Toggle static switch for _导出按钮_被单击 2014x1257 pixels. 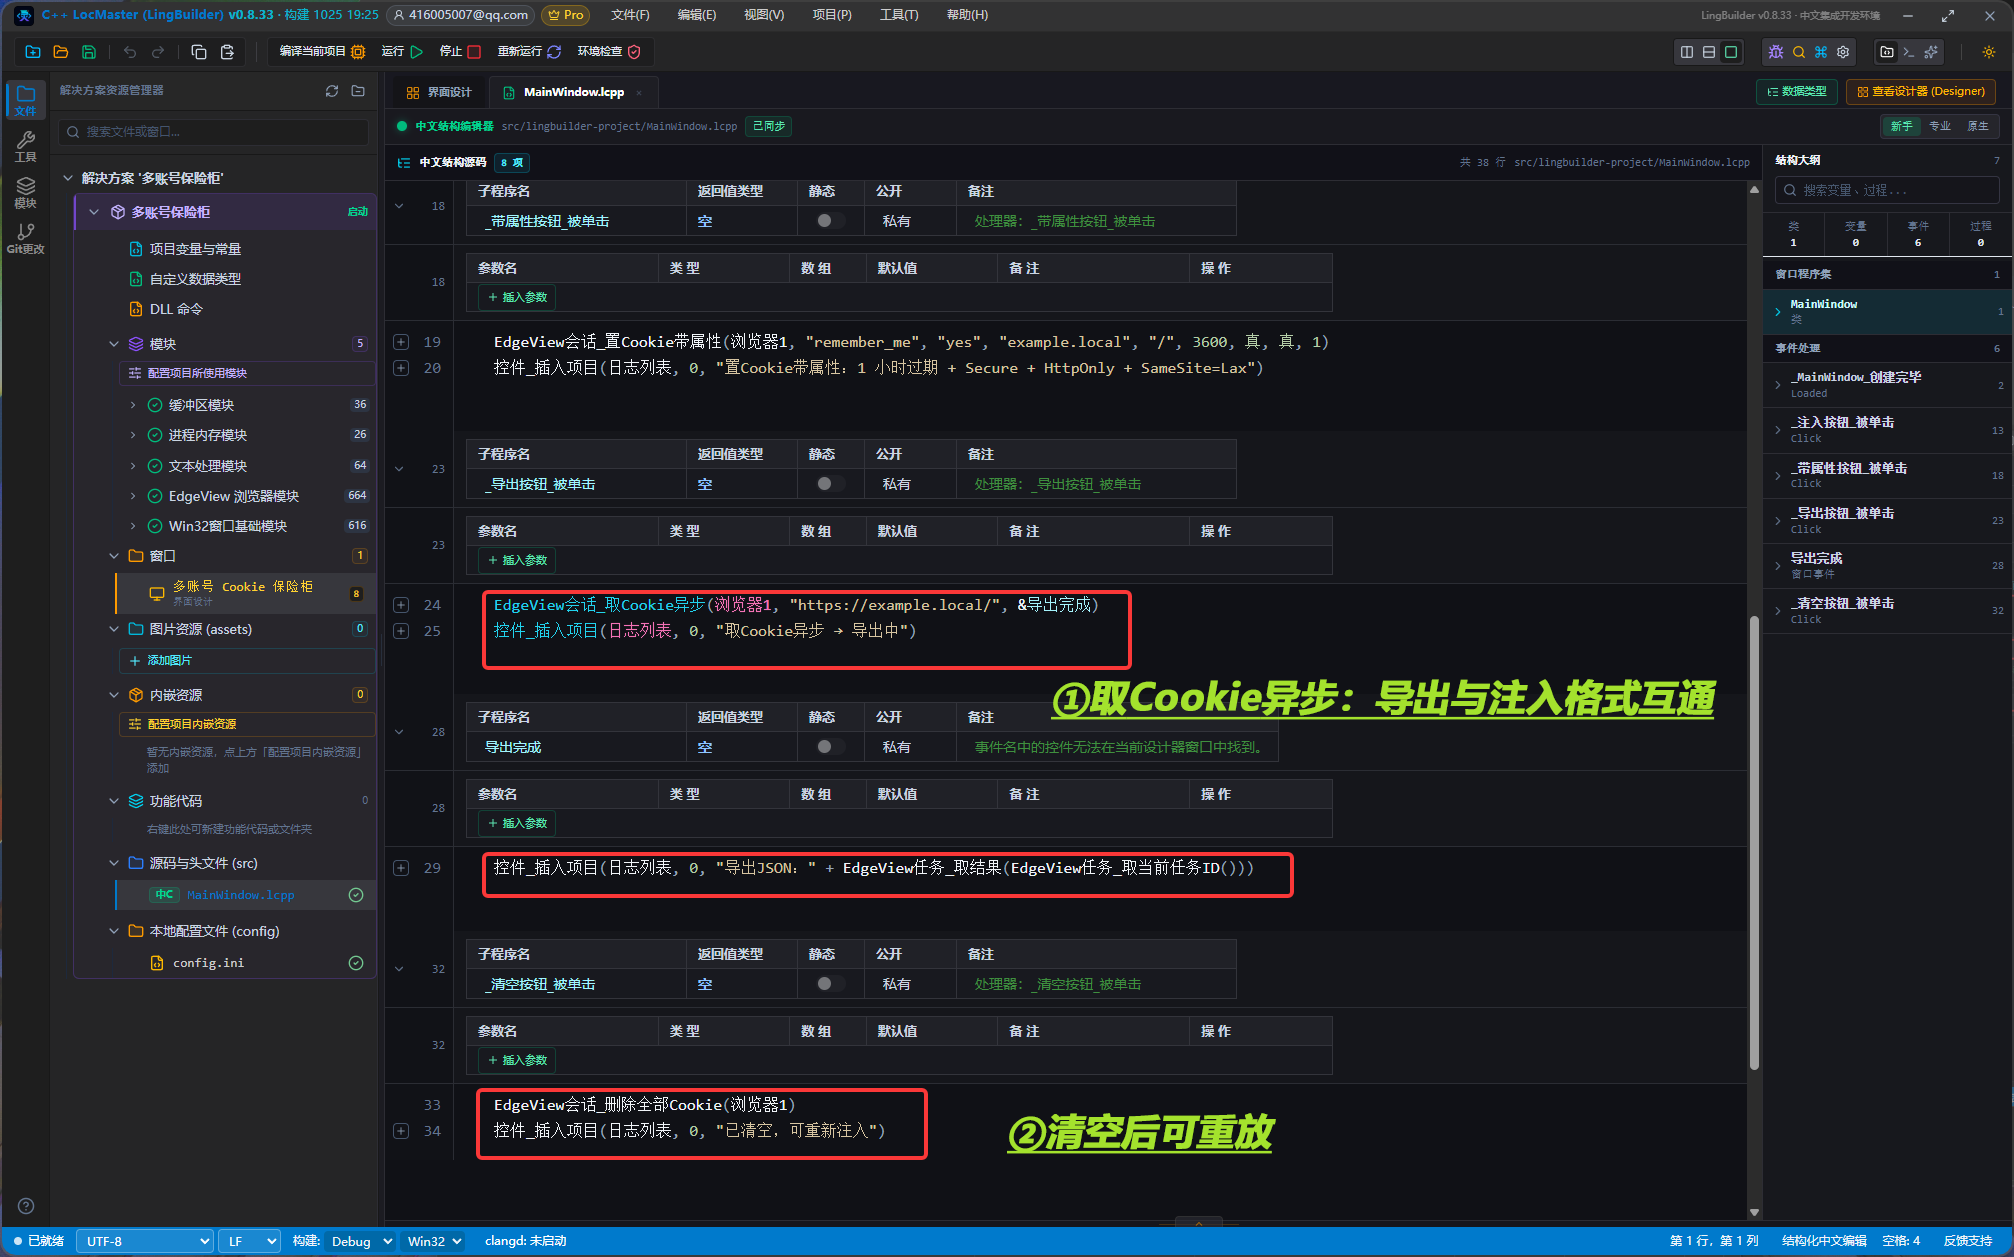828,484
